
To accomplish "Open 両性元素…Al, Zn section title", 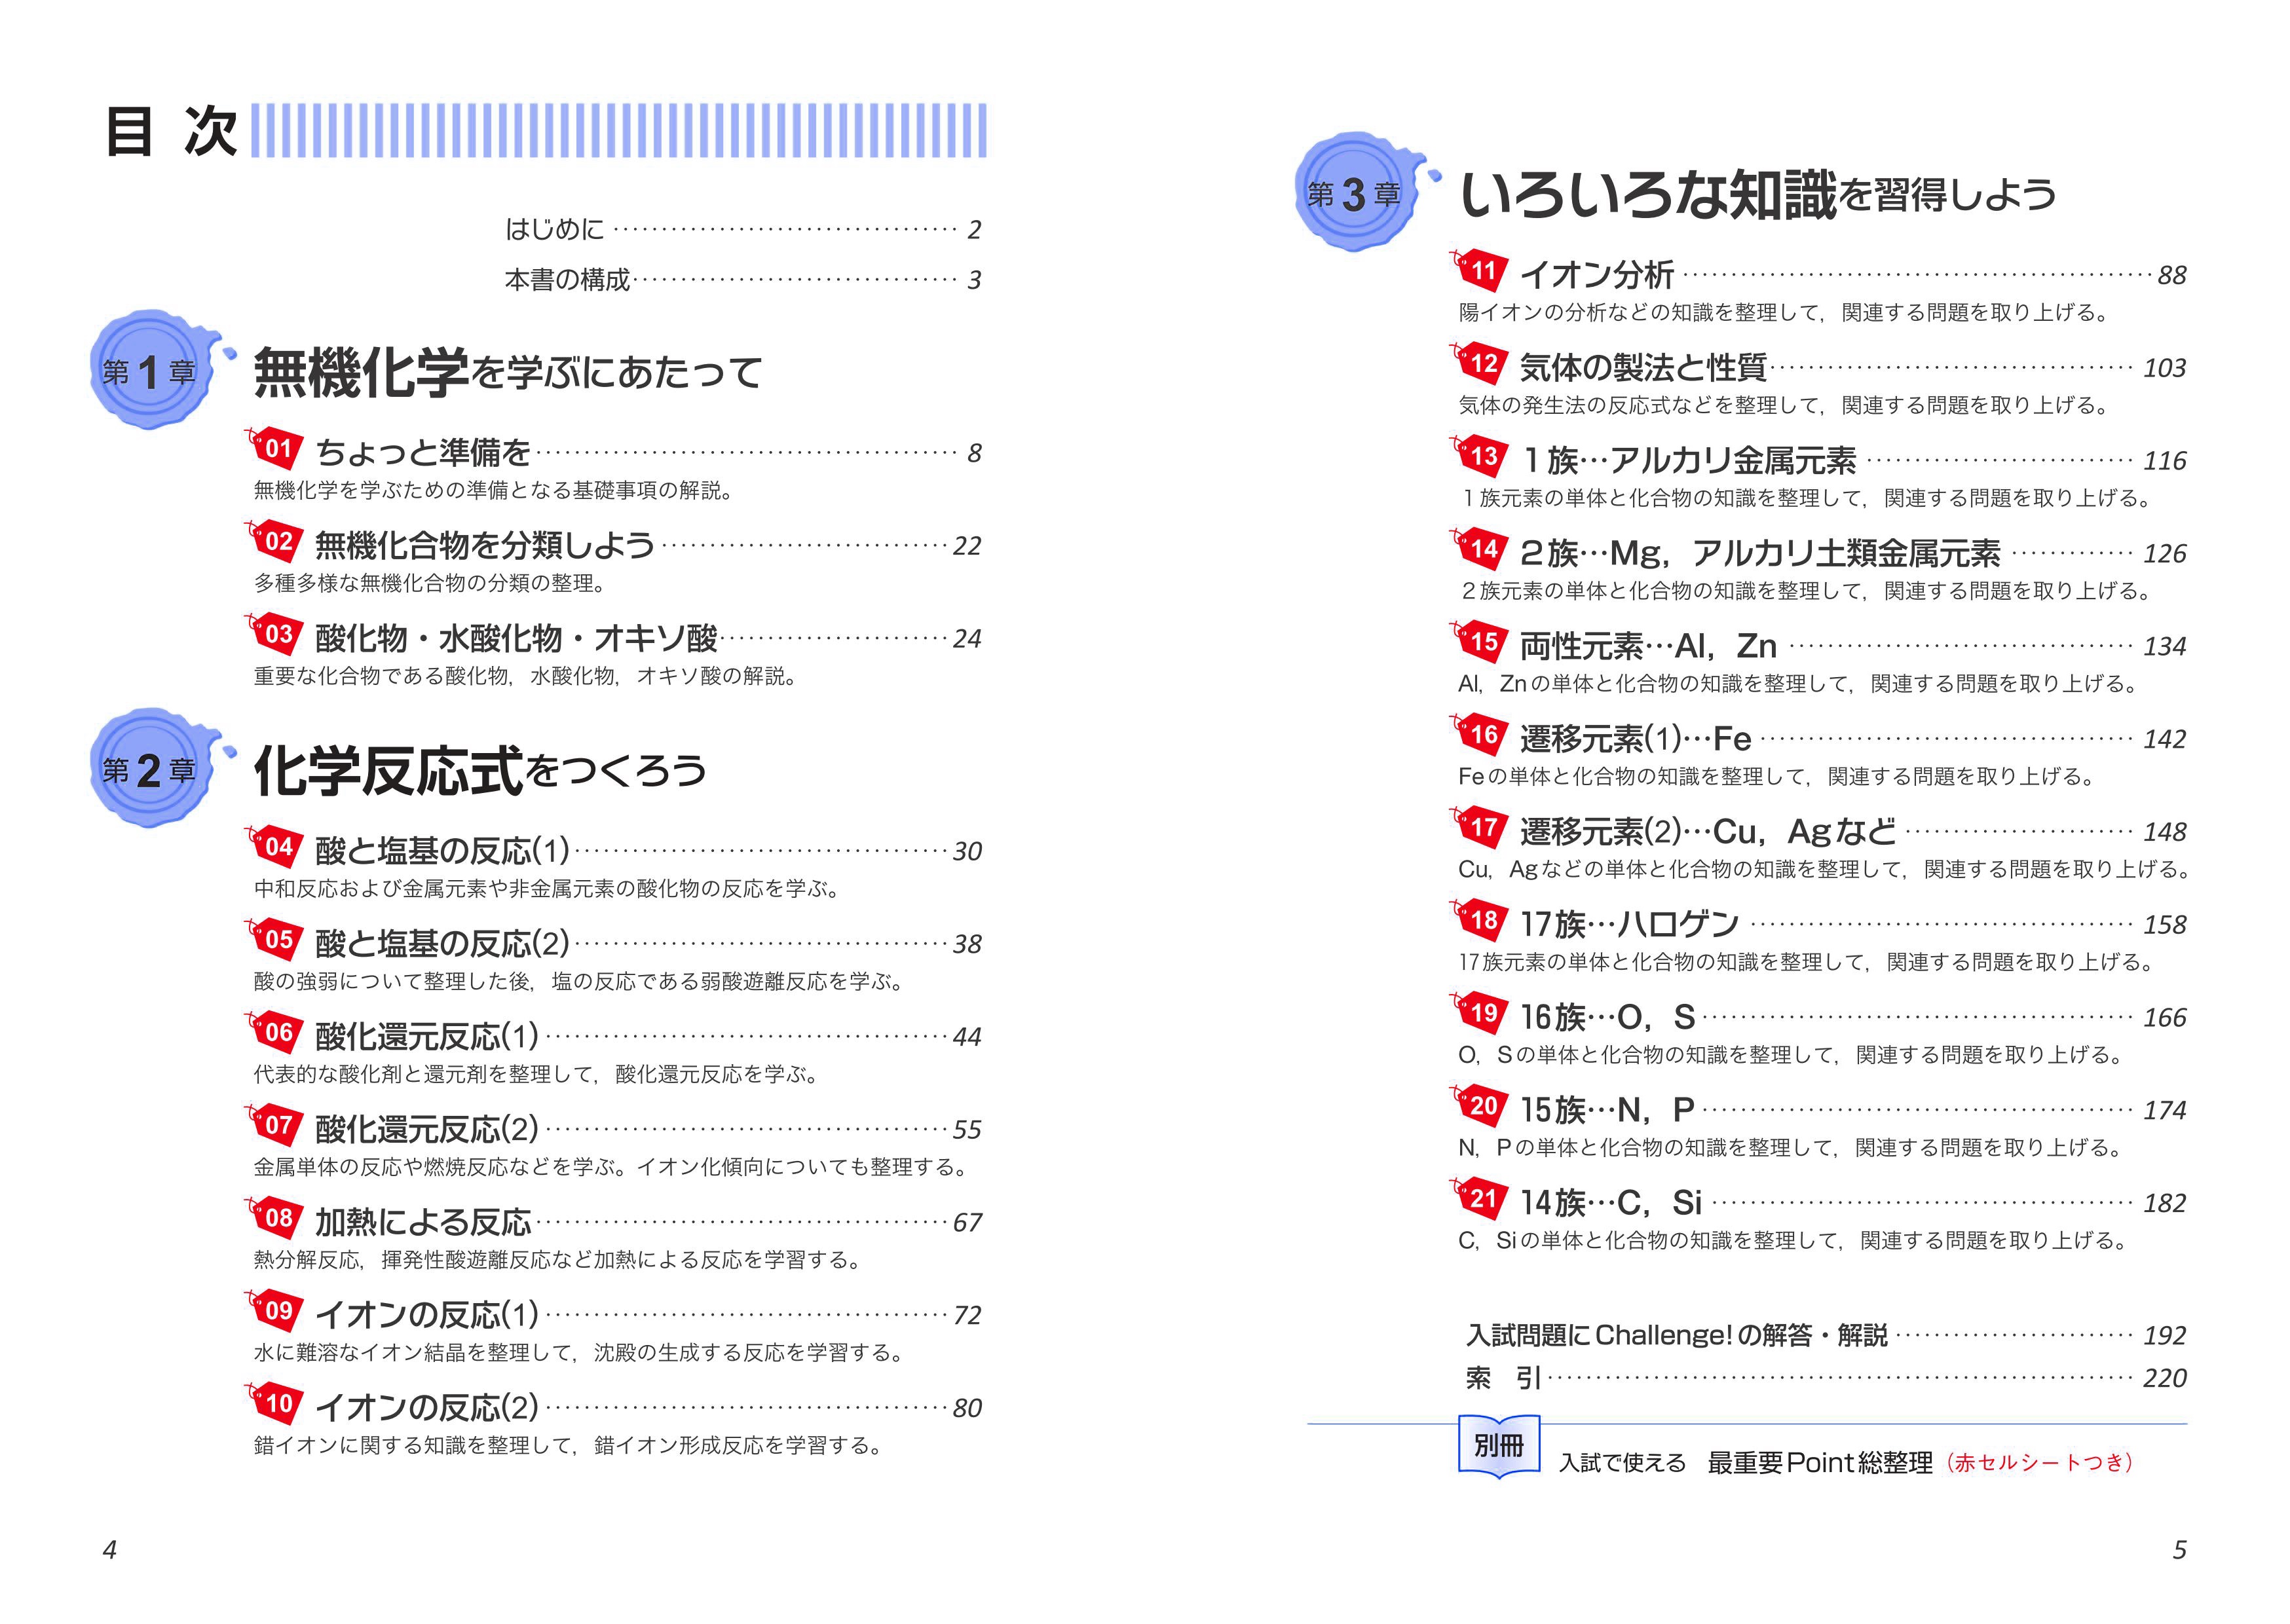I will click(x=1648, y=646).
